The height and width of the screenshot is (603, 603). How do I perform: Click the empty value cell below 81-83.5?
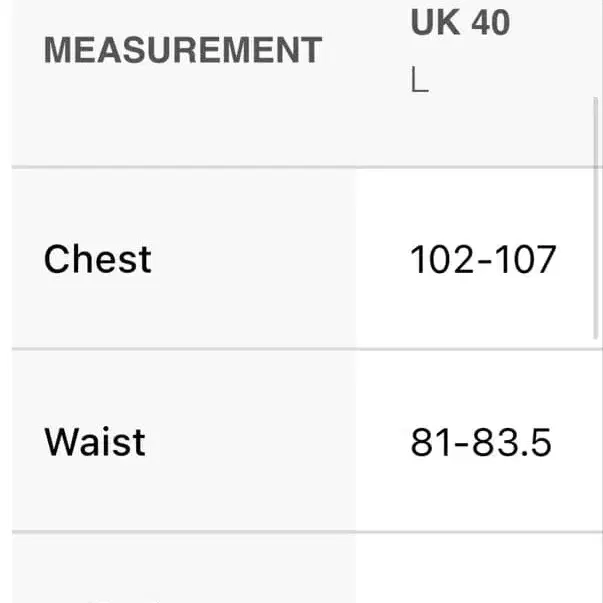pos(479,568)
